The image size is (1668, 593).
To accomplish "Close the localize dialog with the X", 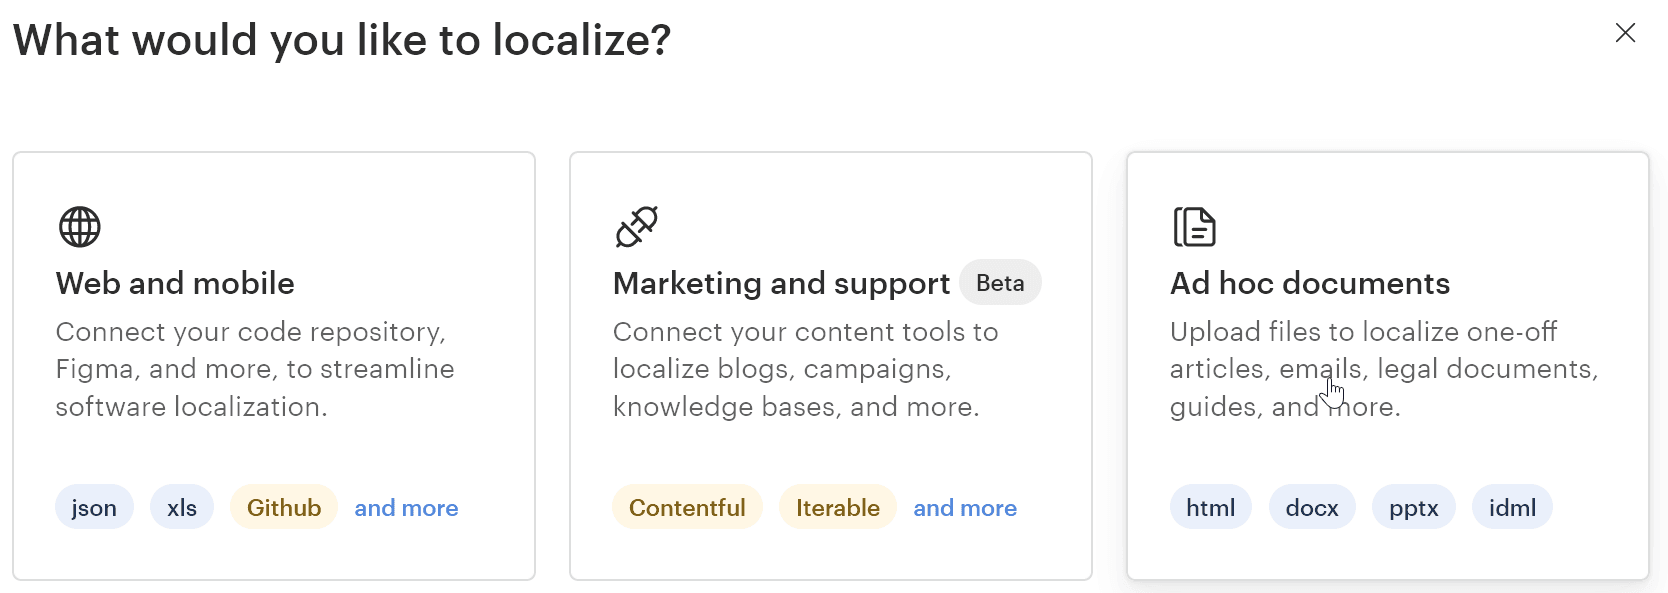I will tap(1625, 33).
